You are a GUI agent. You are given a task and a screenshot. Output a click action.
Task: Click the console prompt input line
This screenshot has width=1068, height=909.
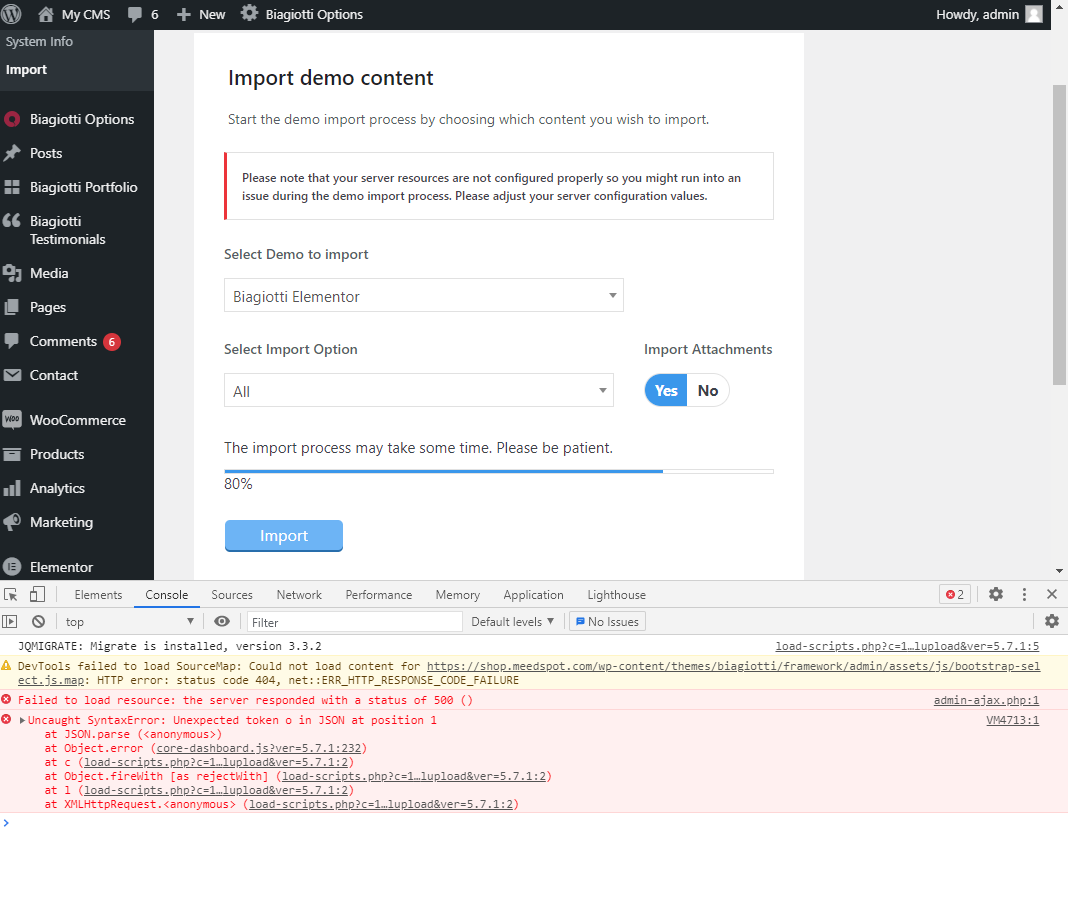[534, 823]
